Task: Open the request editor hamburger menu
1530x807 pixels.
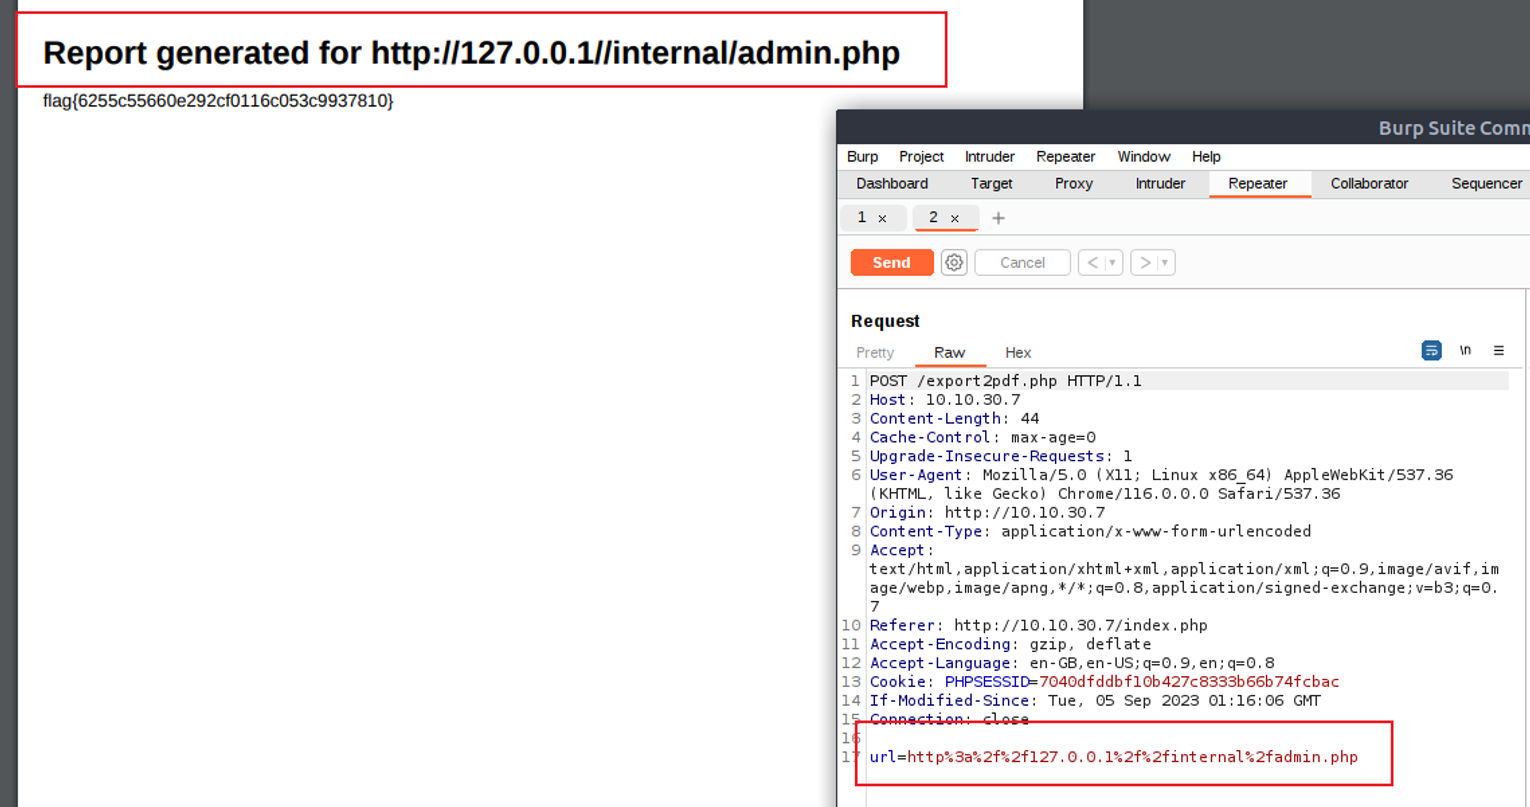Action: click(x=1498, y=351)
